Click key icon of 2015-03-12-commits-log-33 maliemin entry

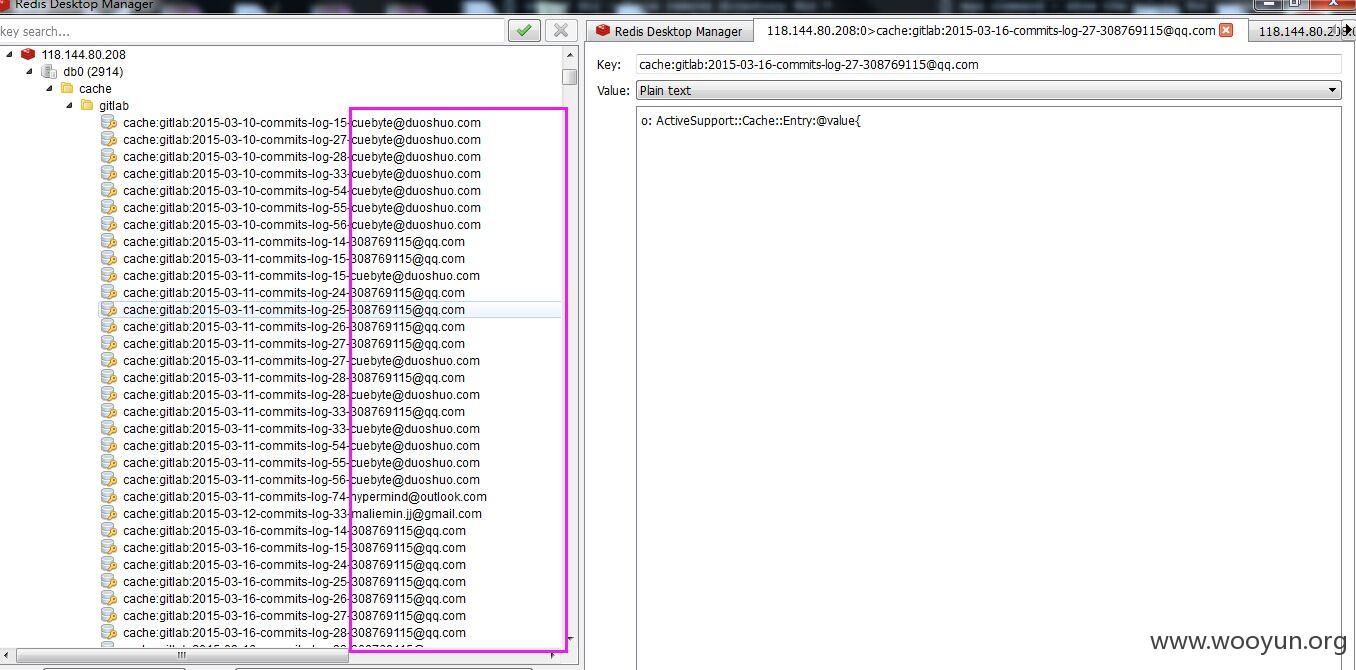tap(109, 513)
